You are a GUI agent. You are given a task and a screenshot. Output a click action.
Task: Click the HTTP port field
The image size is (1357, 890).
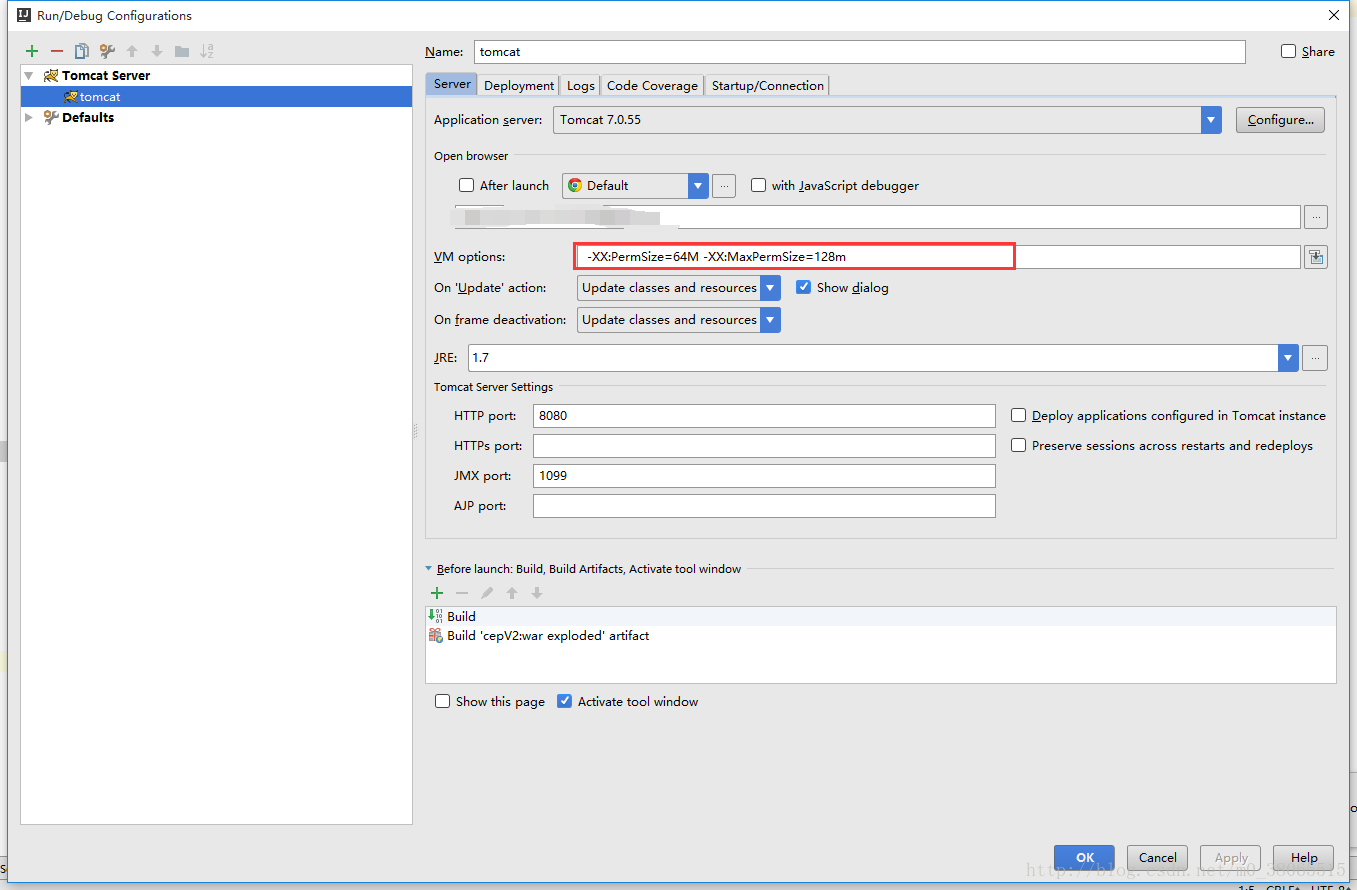764,416
